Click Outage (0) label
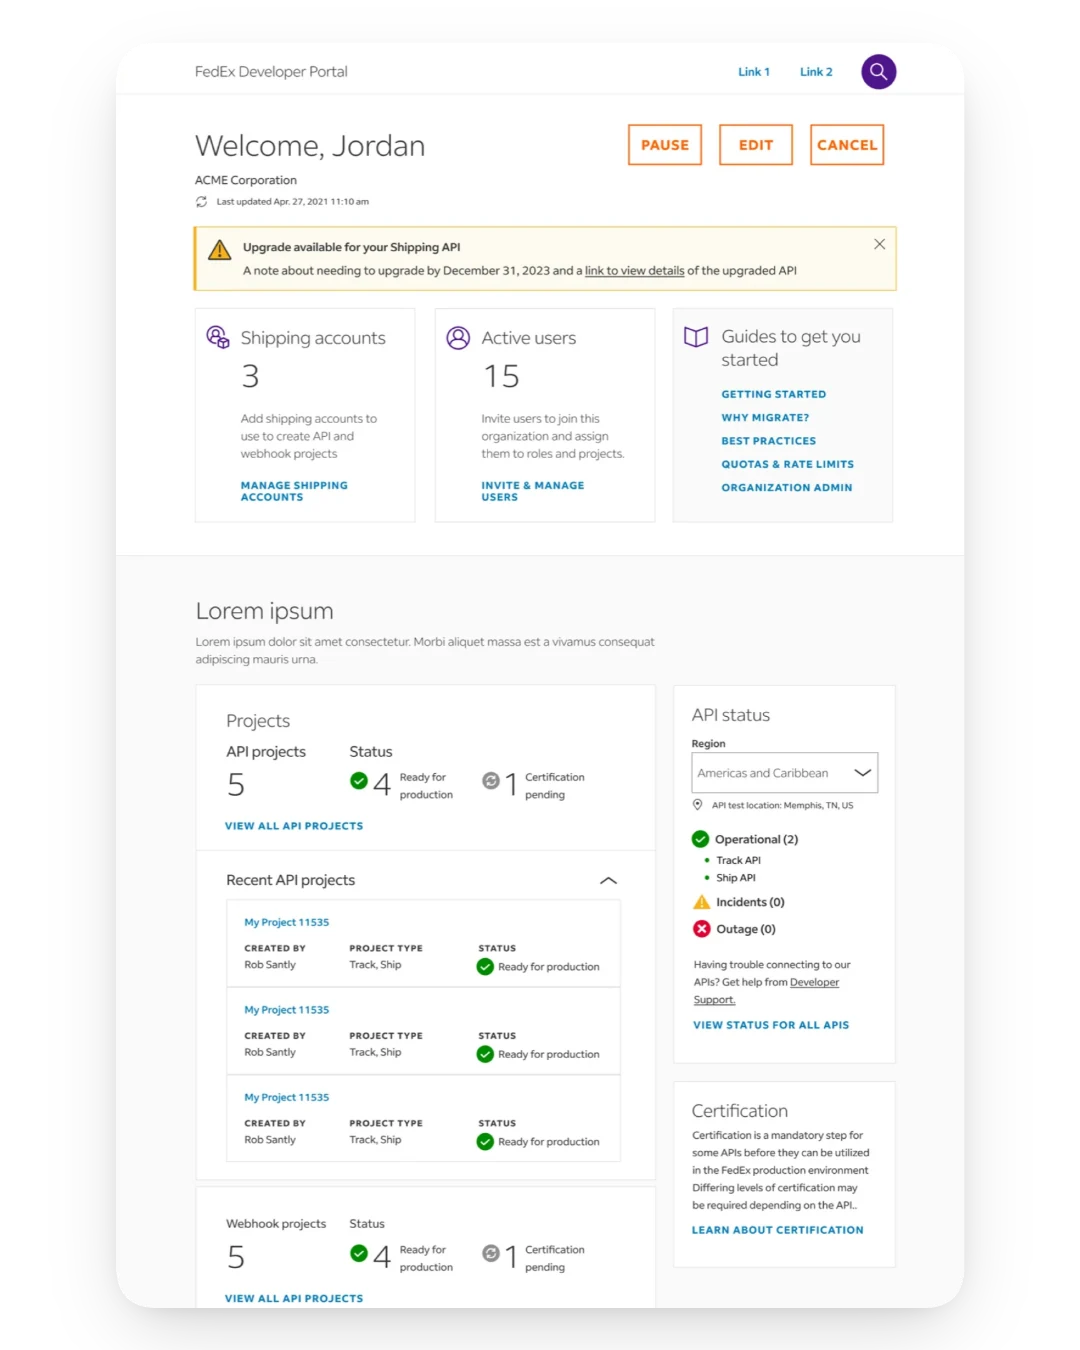 (746, 929)
